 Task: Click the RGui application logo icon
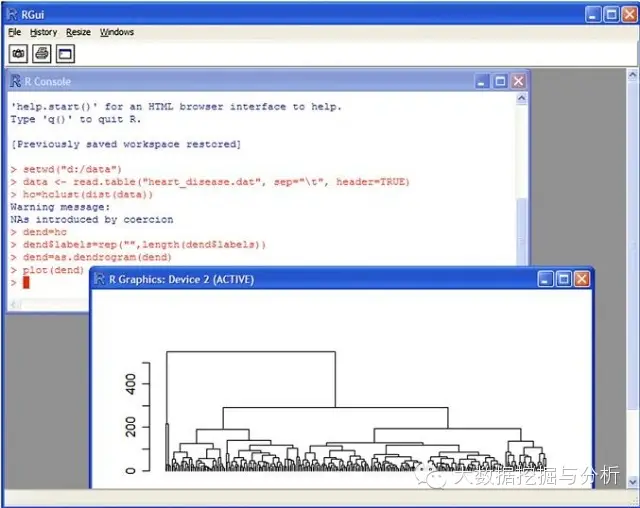[12, 15]
